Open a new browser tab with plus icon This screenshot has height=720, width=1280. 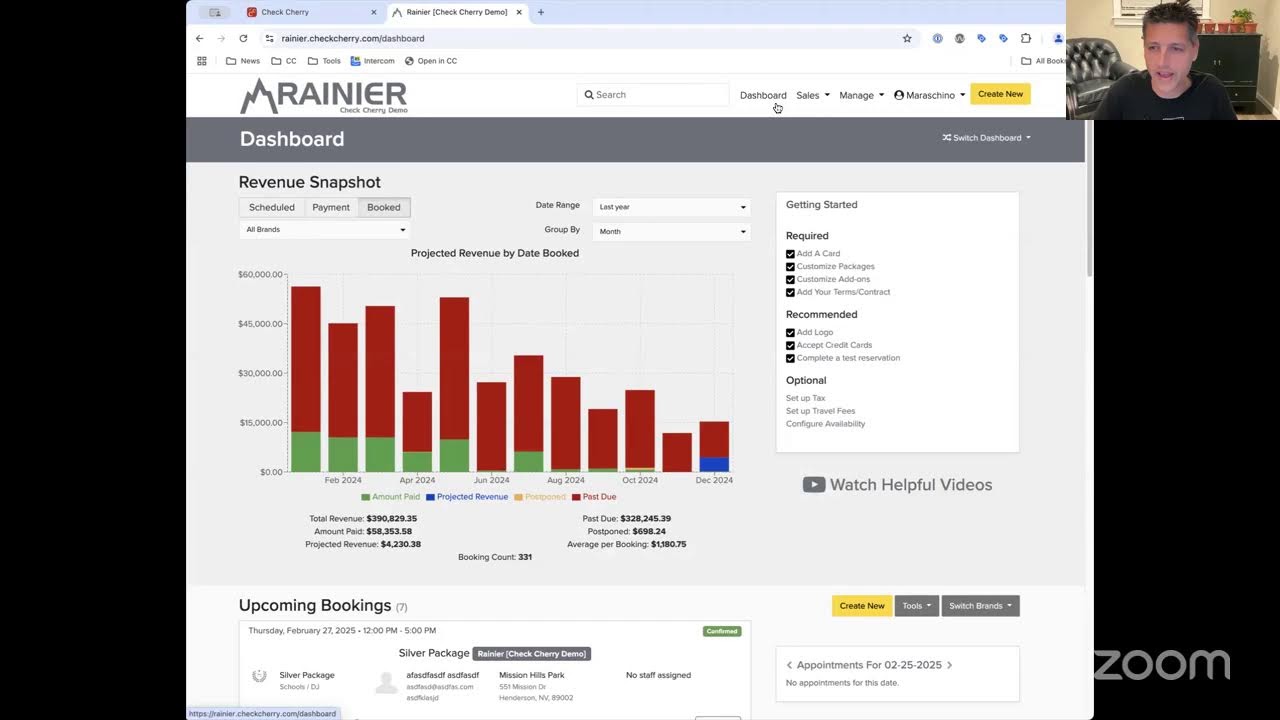541,12
